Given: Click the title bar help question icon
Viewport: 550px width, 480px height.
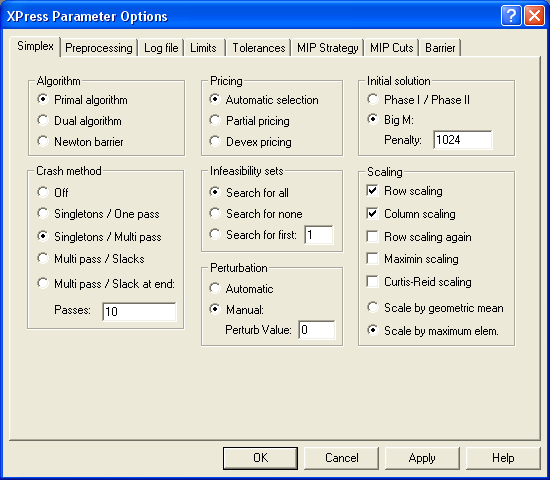Looking at the screenshot, I should 511,16.
